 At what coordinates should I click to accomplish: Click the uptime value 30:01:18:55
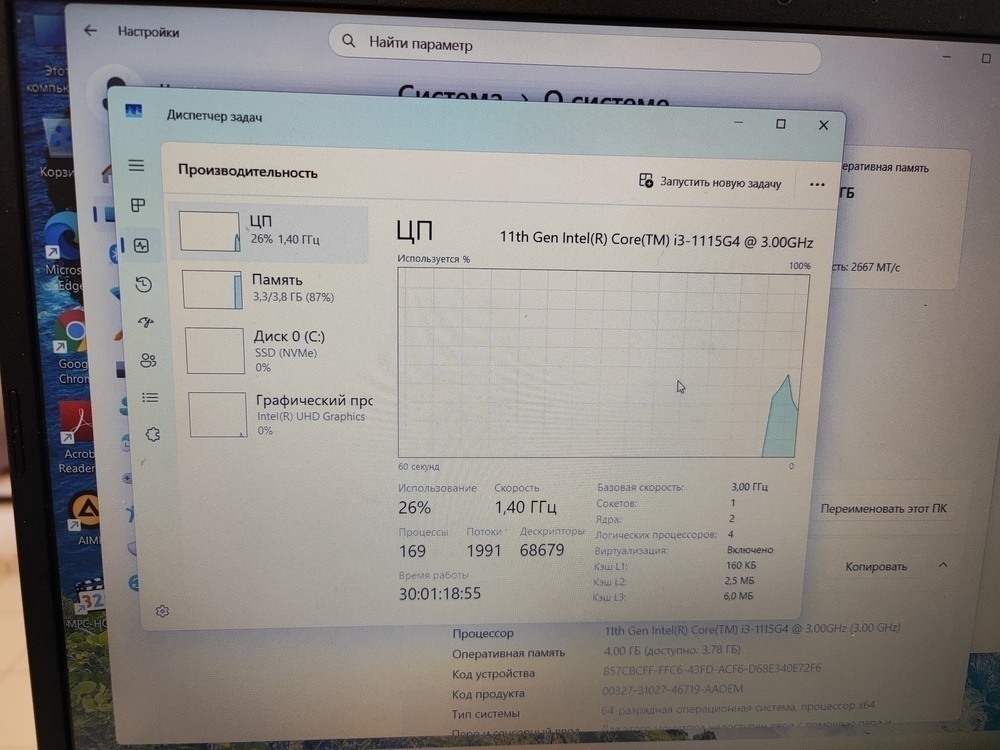pyautogui.click(x=440, y=594)
